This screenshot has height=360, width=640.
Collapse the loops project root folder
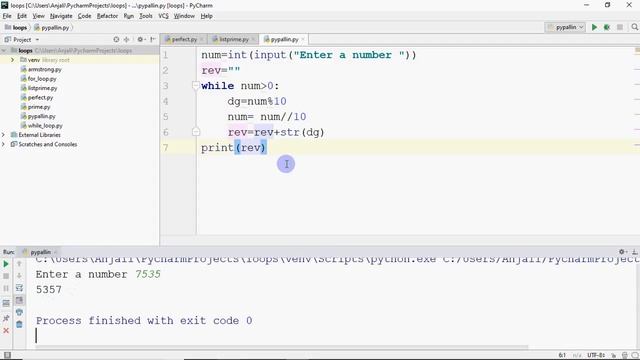4,51
